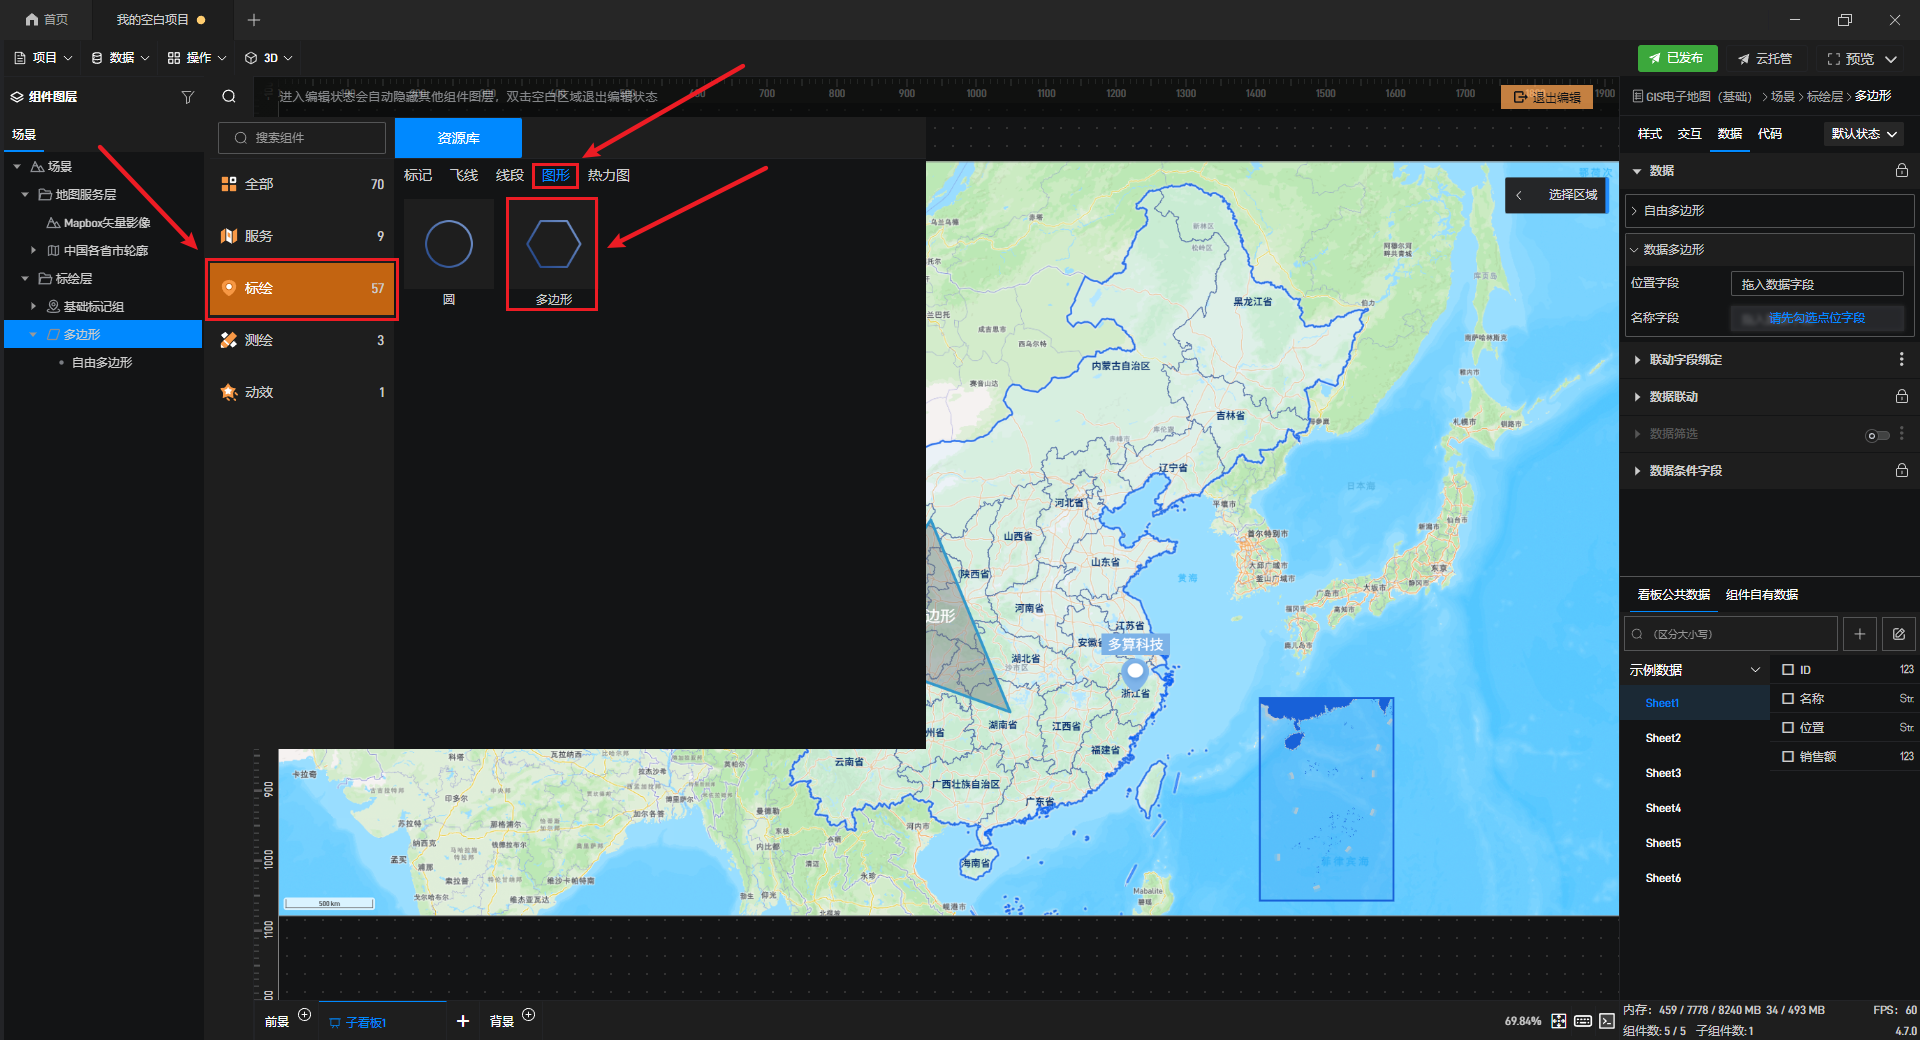
Task: Click the 退出编辑 button
Action: tap(1547, 97)
